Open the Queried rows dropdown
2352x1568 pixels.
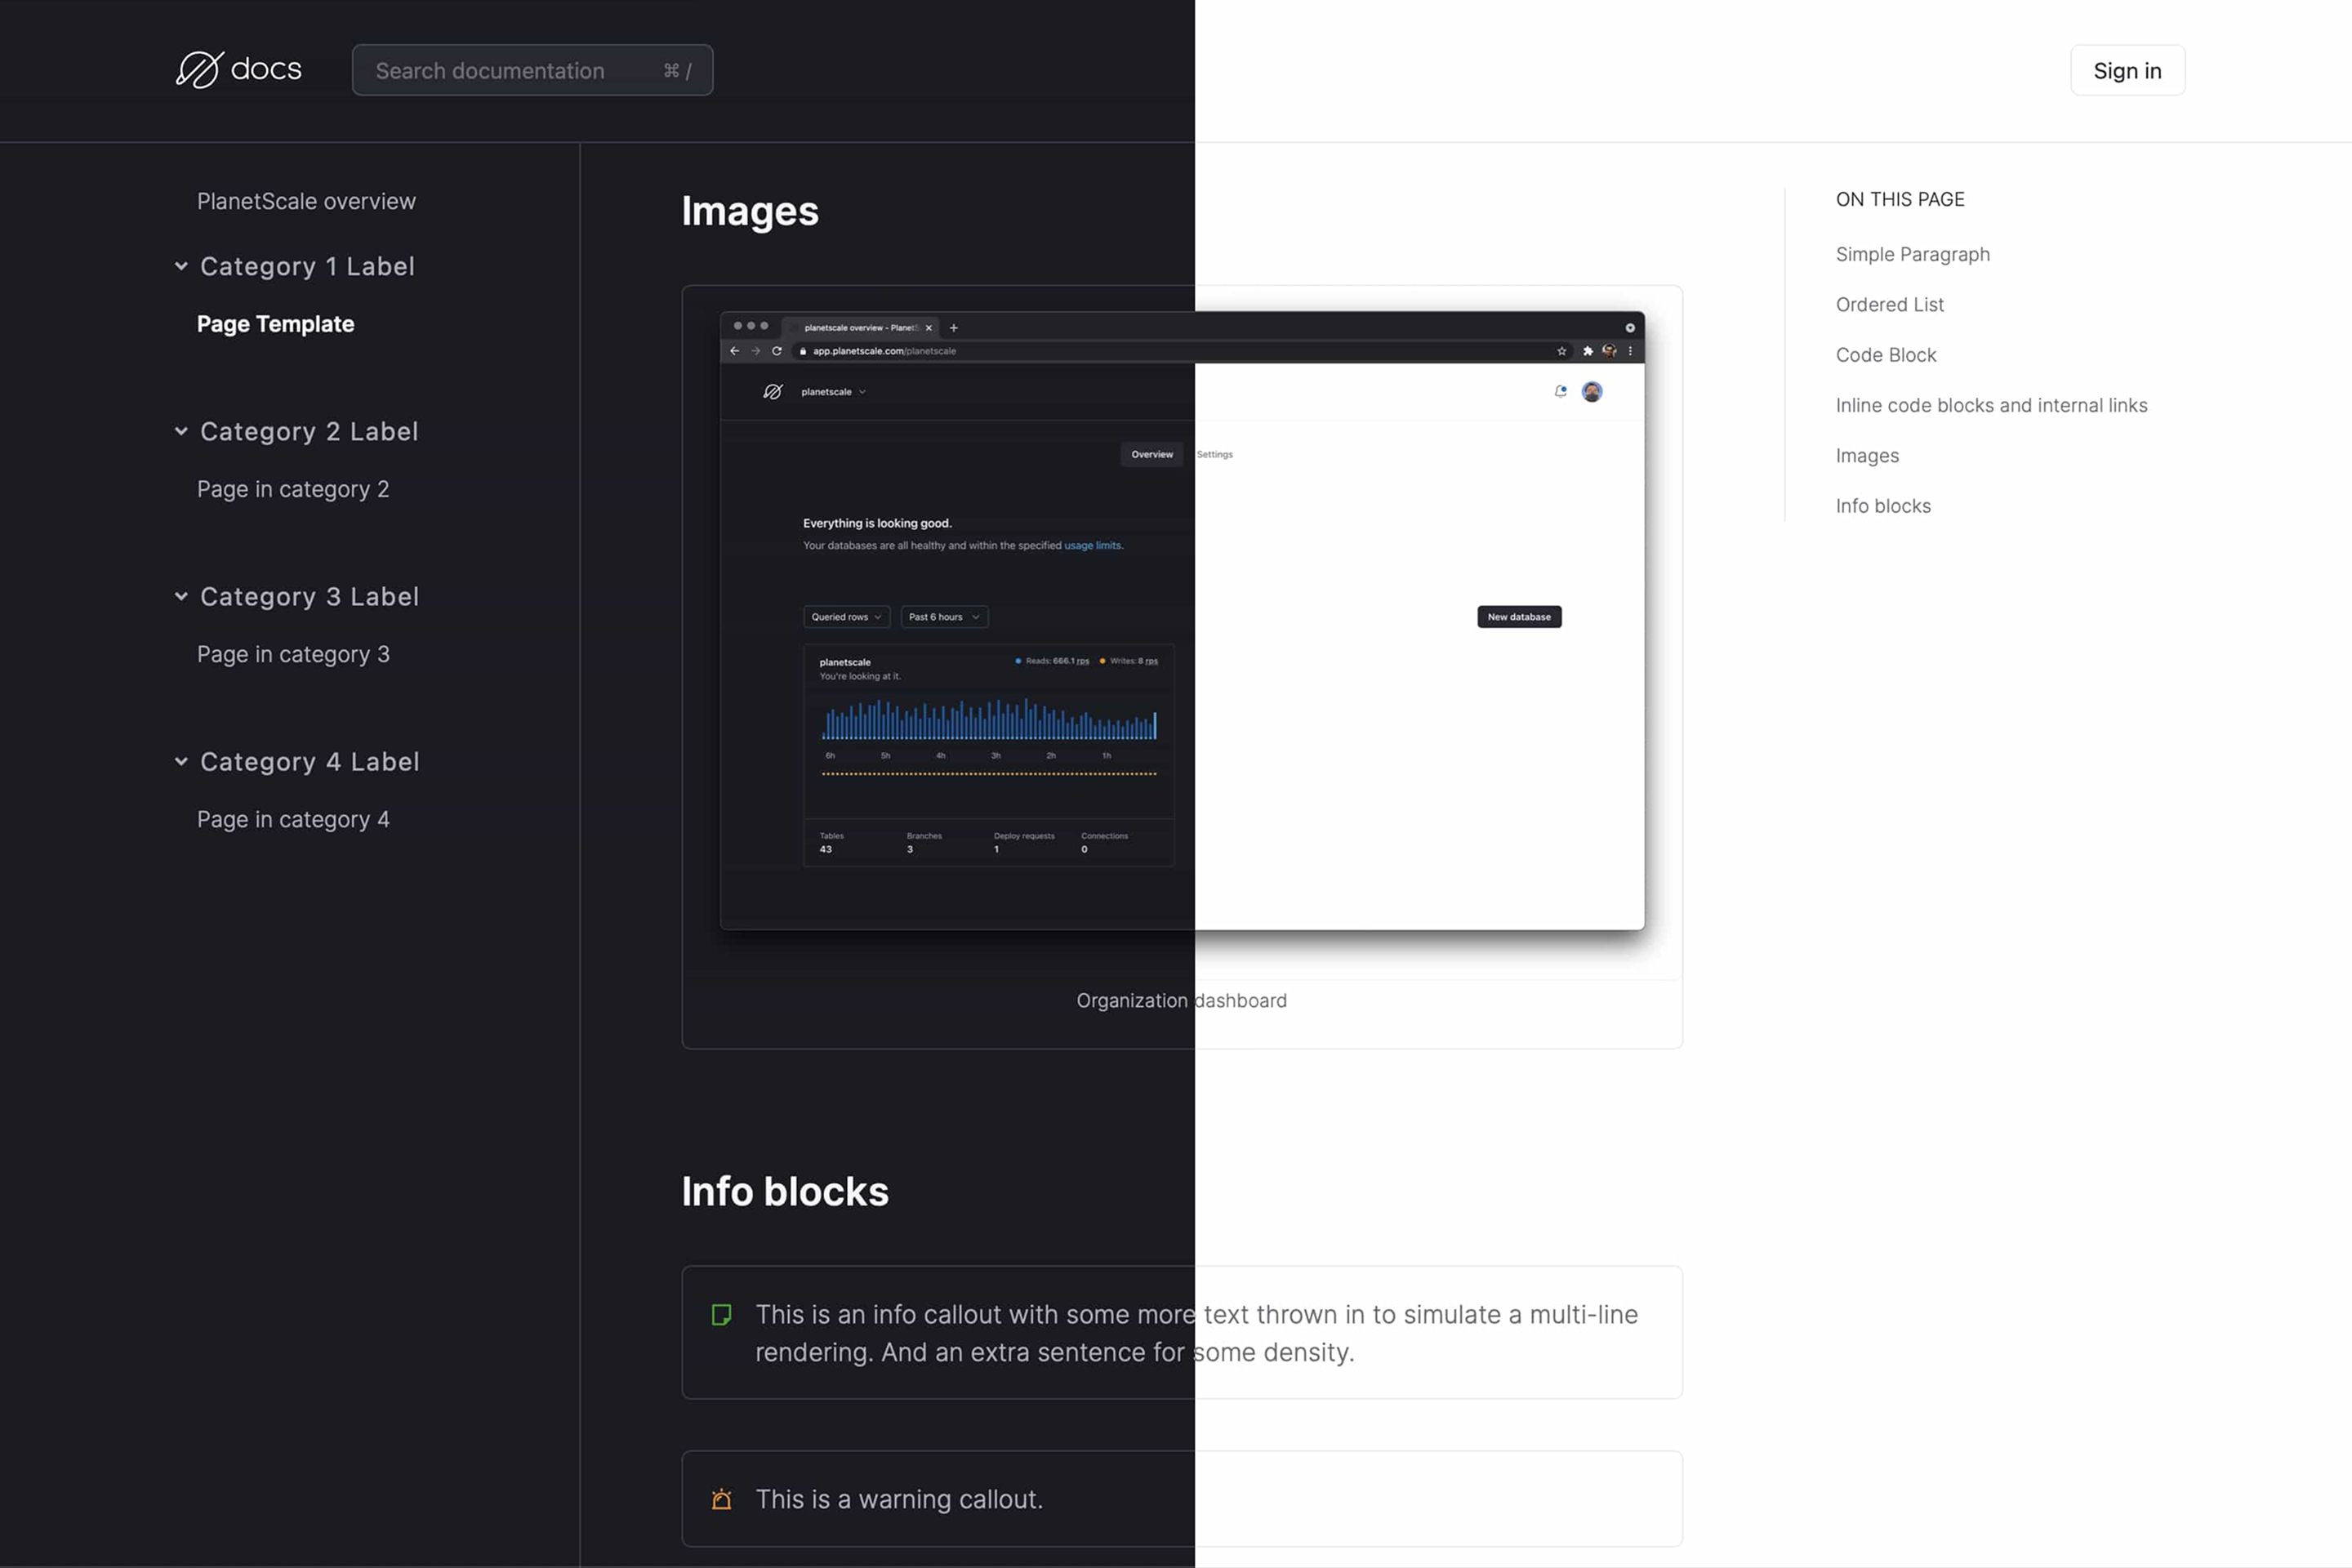click(846, 617)
